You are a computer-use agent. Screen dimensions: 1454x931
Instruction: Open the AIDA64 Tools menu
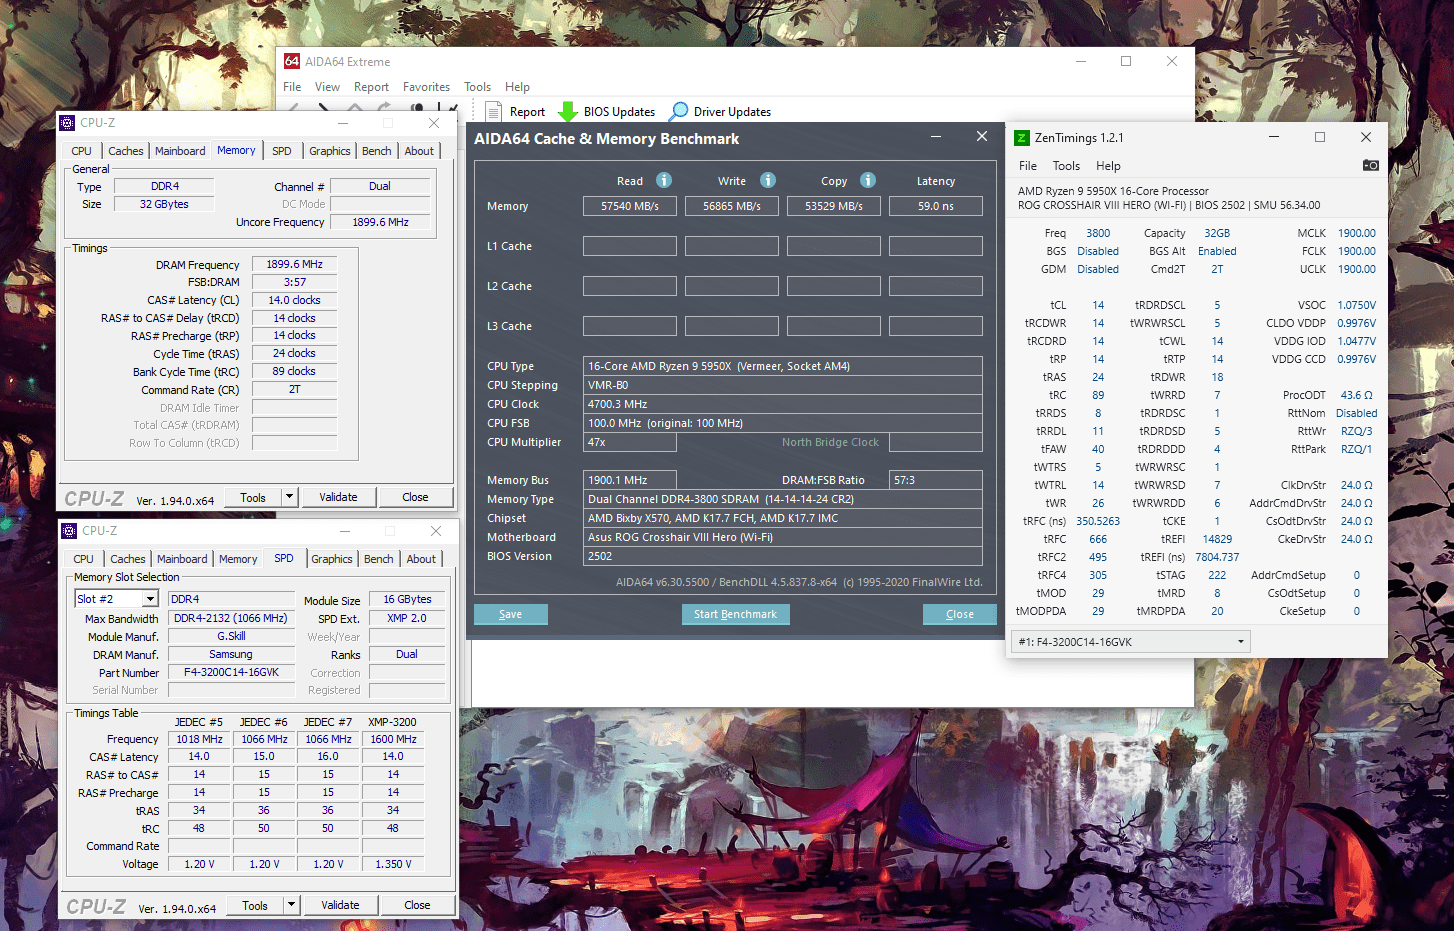(477, 87)
